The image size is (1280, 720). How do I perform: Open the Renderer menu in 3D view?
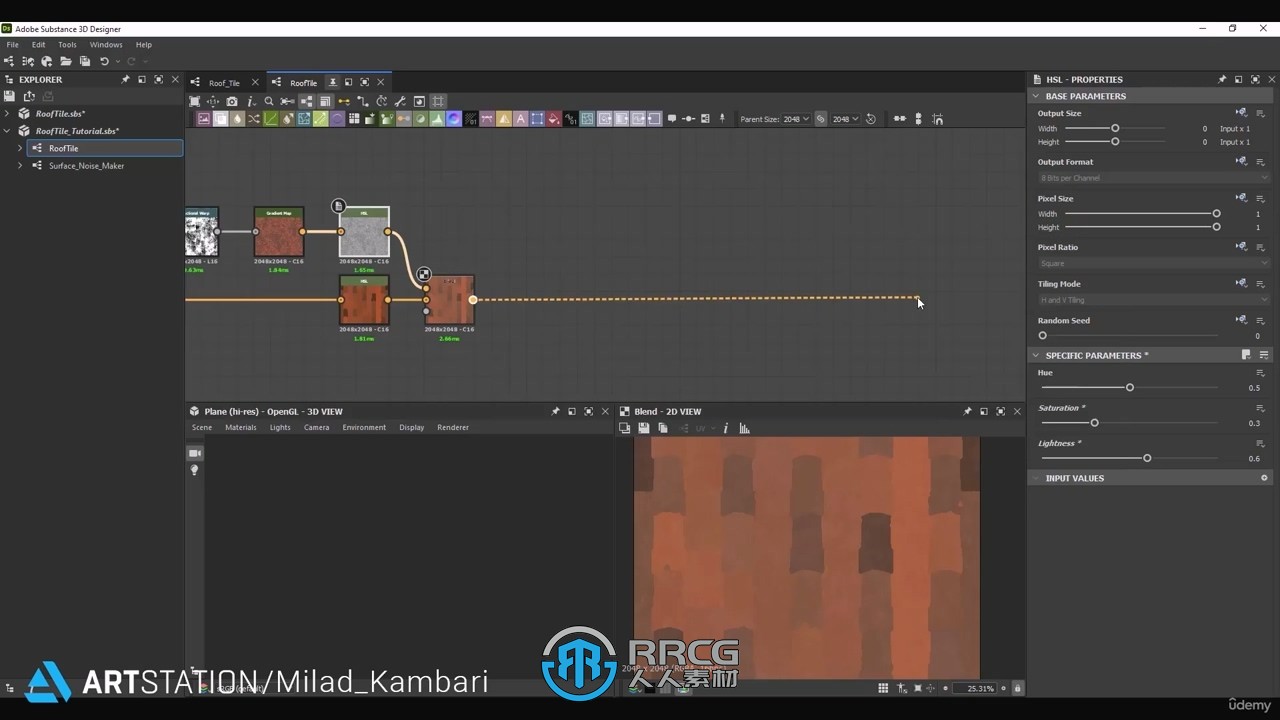pos(453,427)
